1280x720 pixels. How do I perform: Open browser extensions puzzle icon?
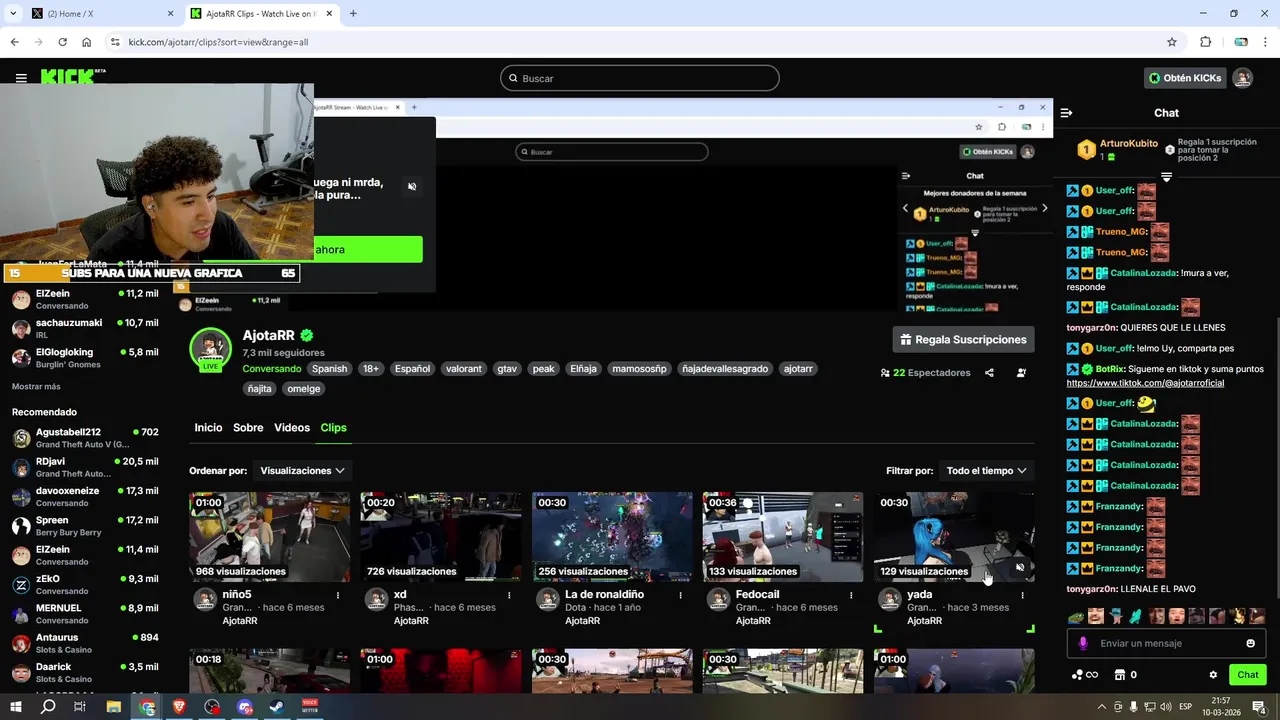click(x=1205, y=42)
